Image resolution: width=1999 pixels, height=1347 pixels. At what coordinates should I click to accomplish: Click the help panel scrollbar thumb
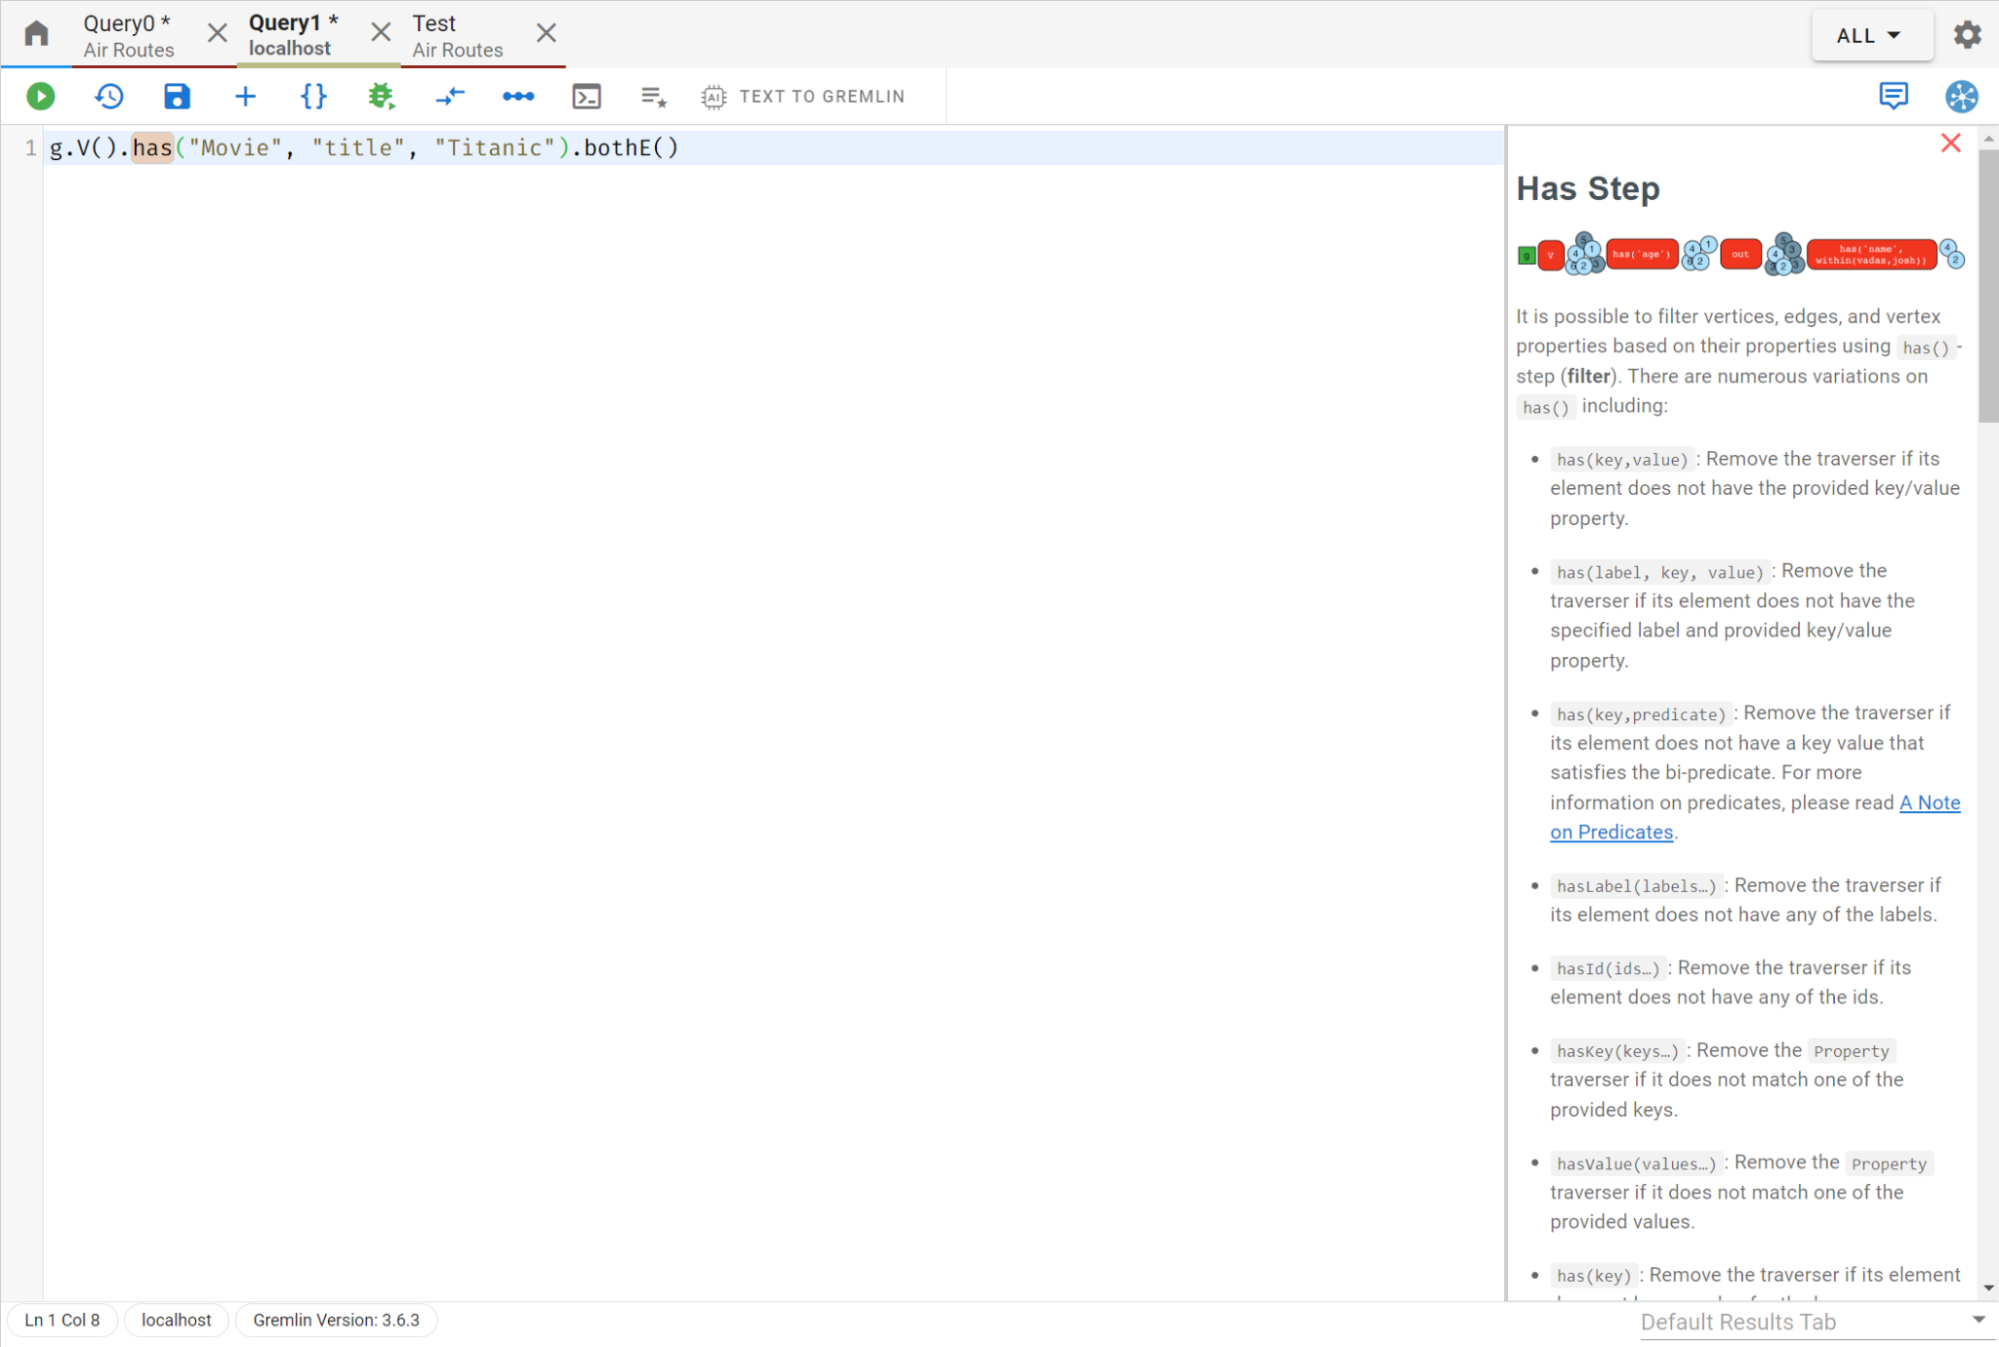1988,286
